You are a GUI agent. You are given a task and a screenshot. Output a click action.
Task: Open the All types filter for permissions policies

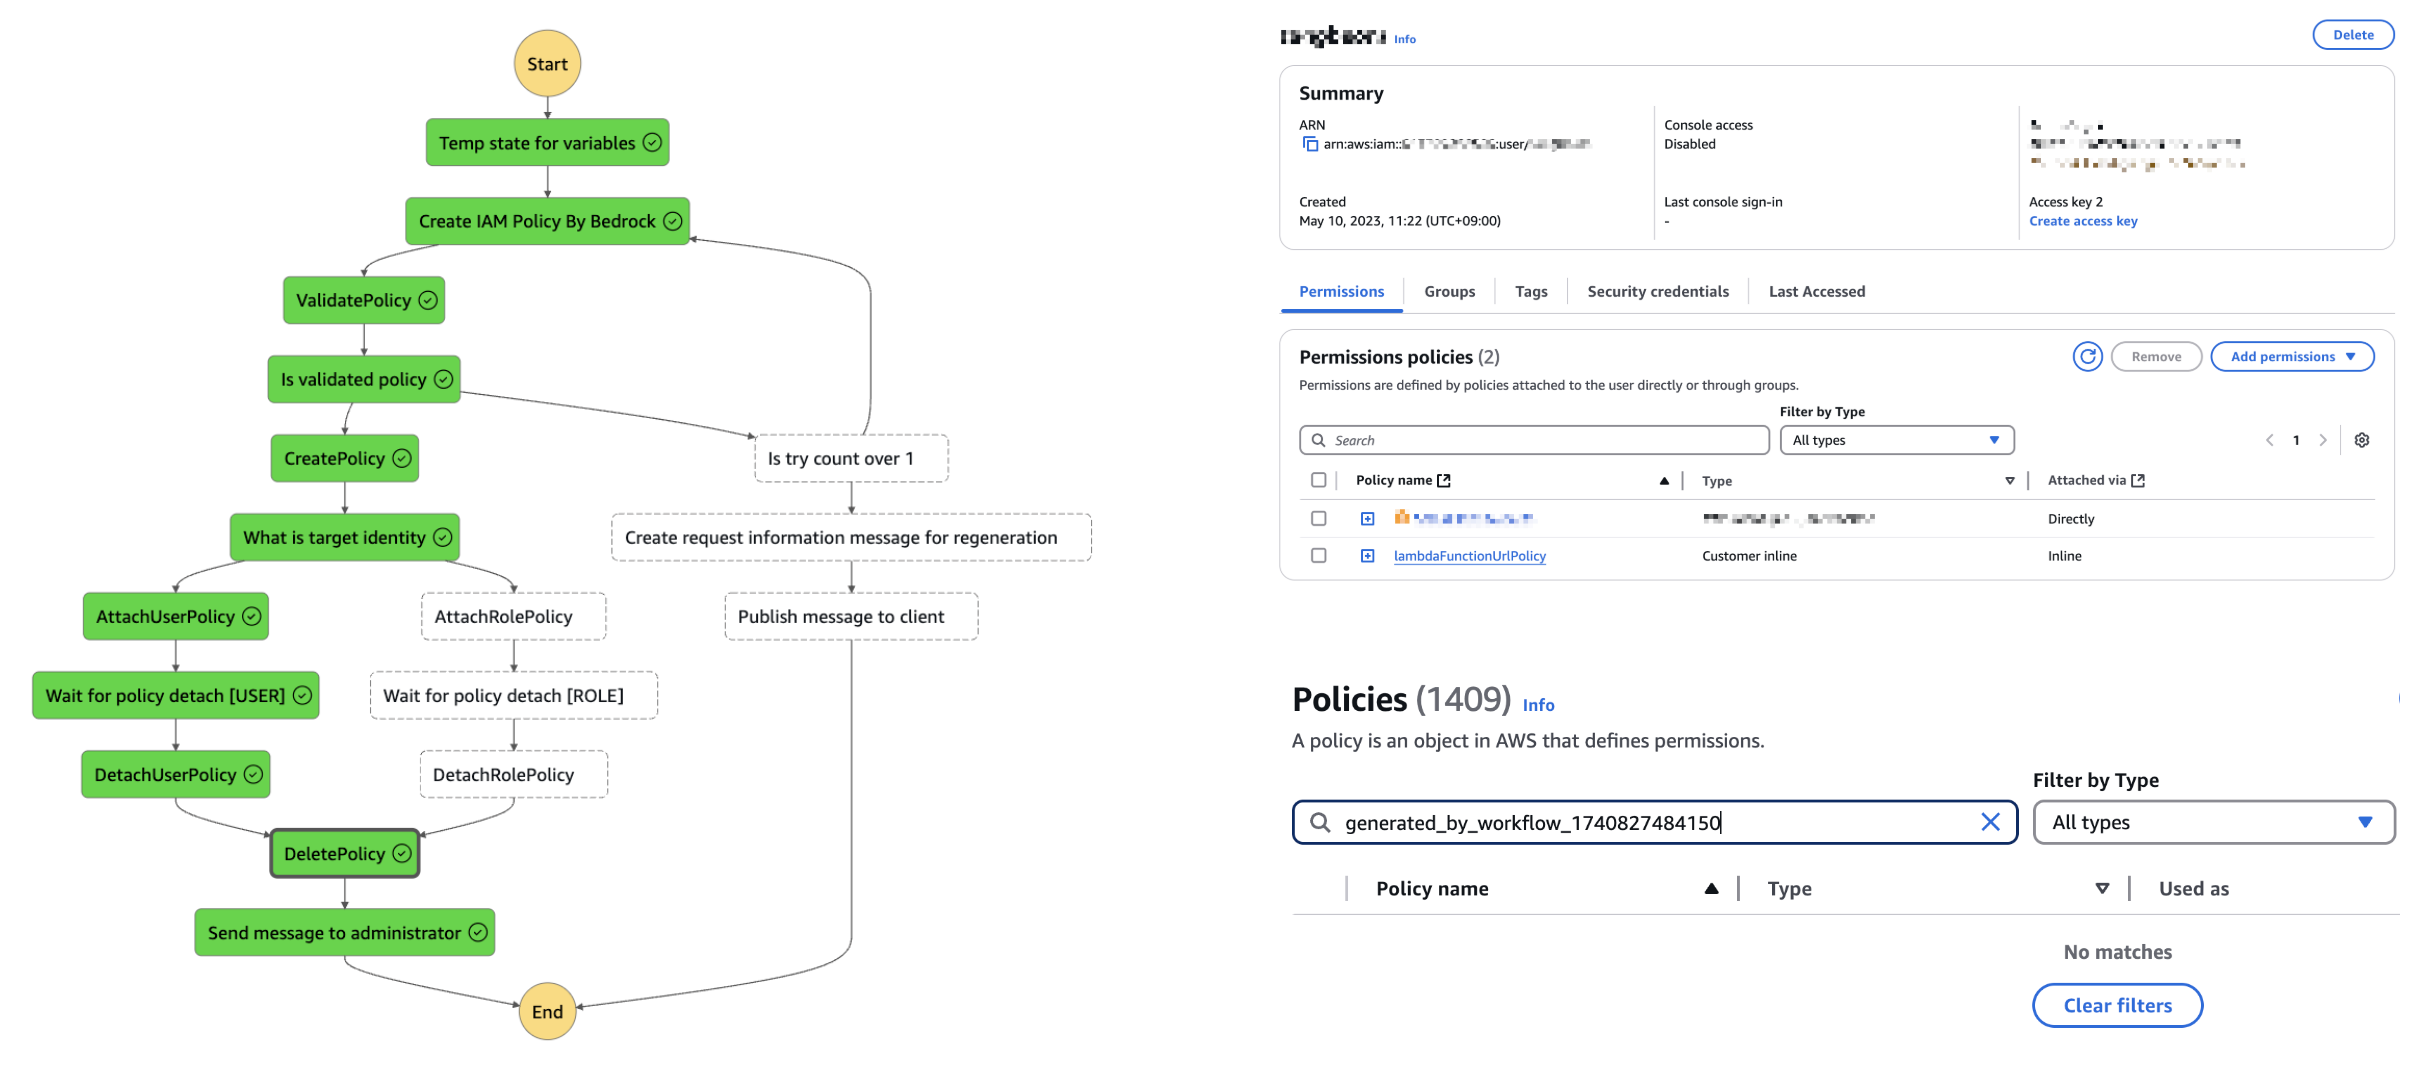click(x=1896, y=440)
